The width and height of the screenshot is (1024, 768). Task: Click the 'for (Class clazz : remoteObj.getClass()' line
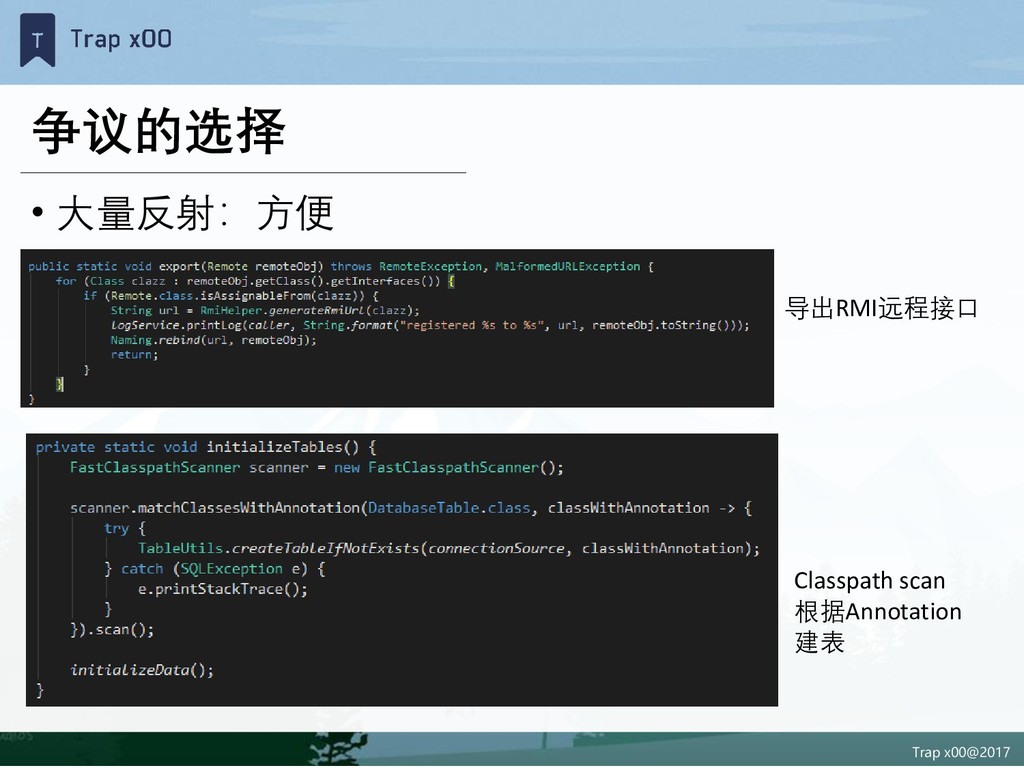[255, 281]
